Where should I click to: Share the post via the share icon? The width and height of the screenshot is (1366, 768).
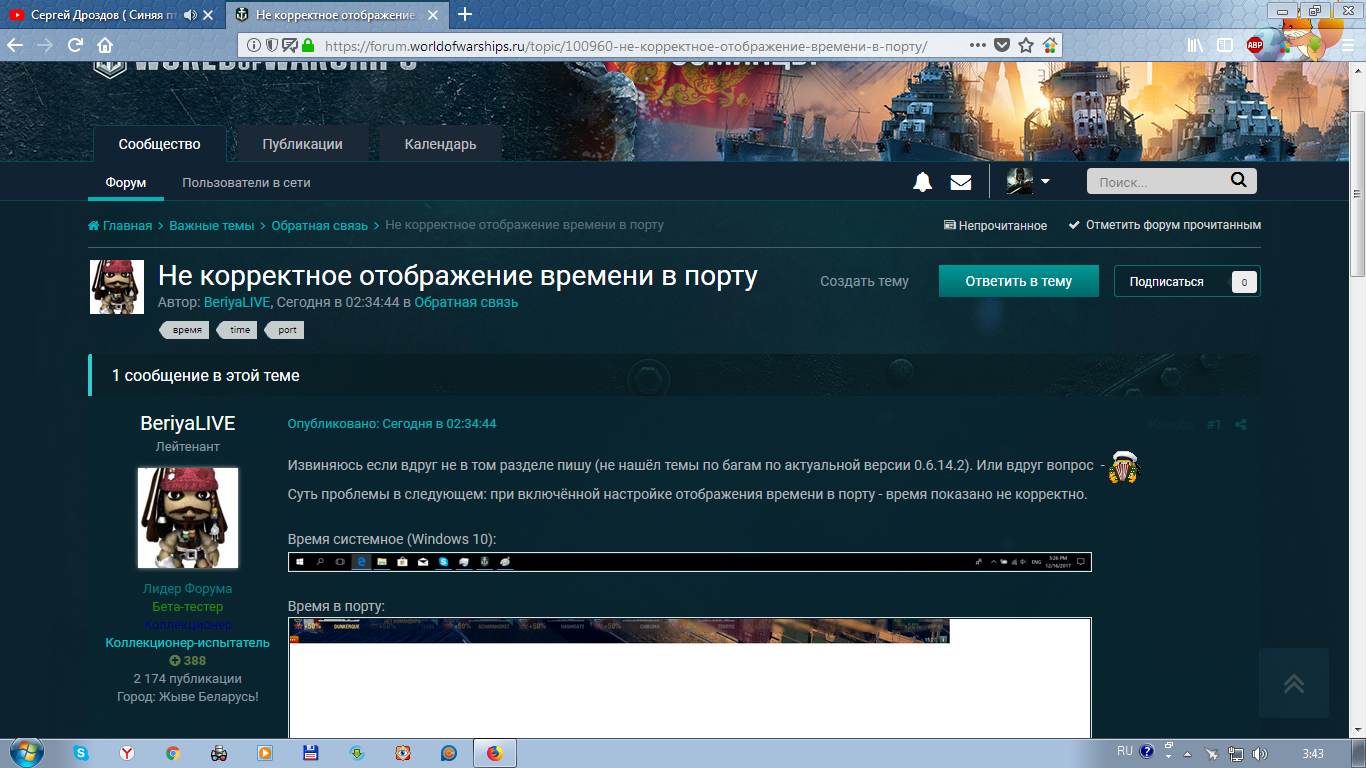(x=1241, y=424)
